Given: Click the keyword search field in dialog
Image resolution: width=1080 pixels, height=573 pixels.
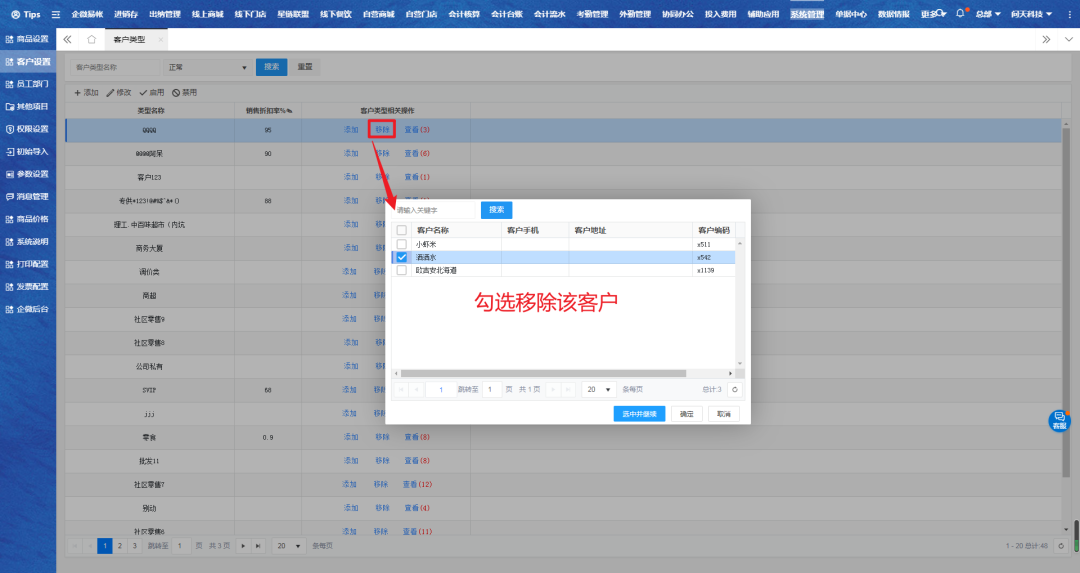Looking at the screenshot, I should tap(434, 210).
